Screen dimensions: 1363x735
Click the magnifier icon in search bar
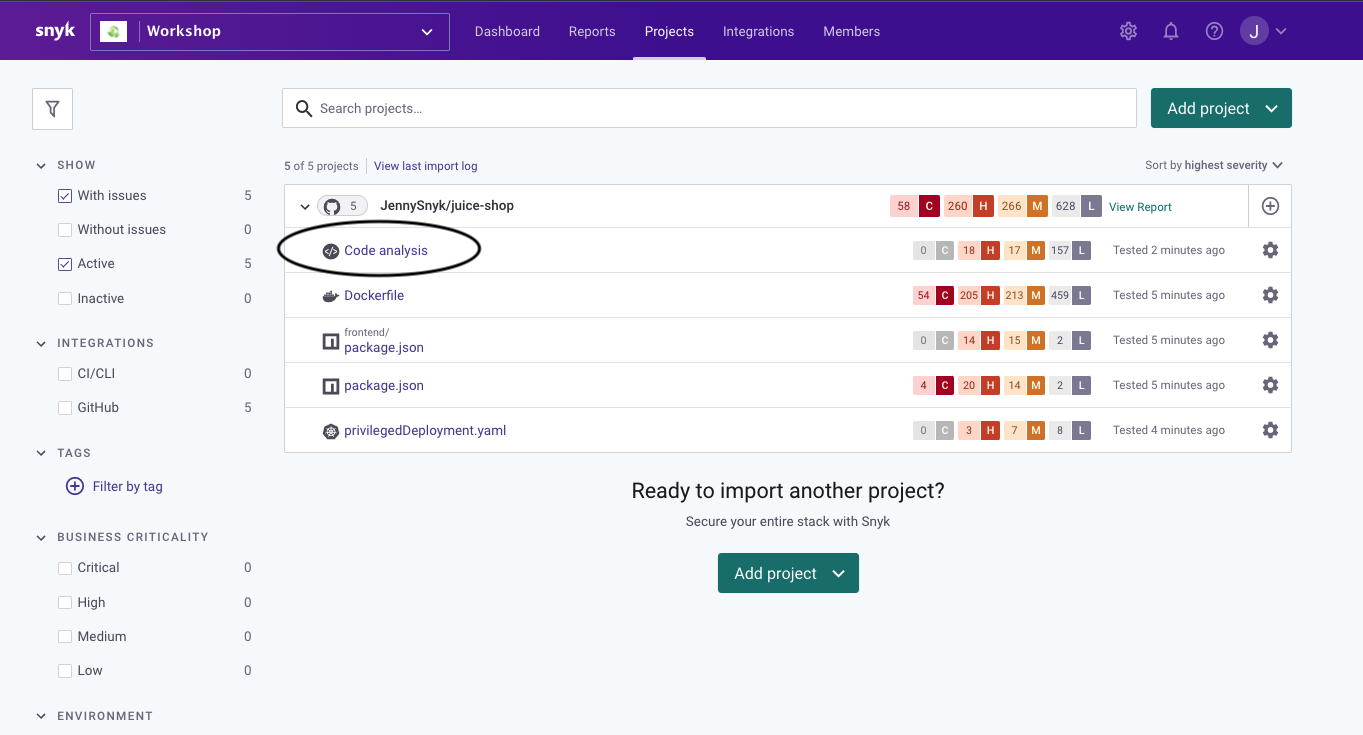click(x=302, y=108)
